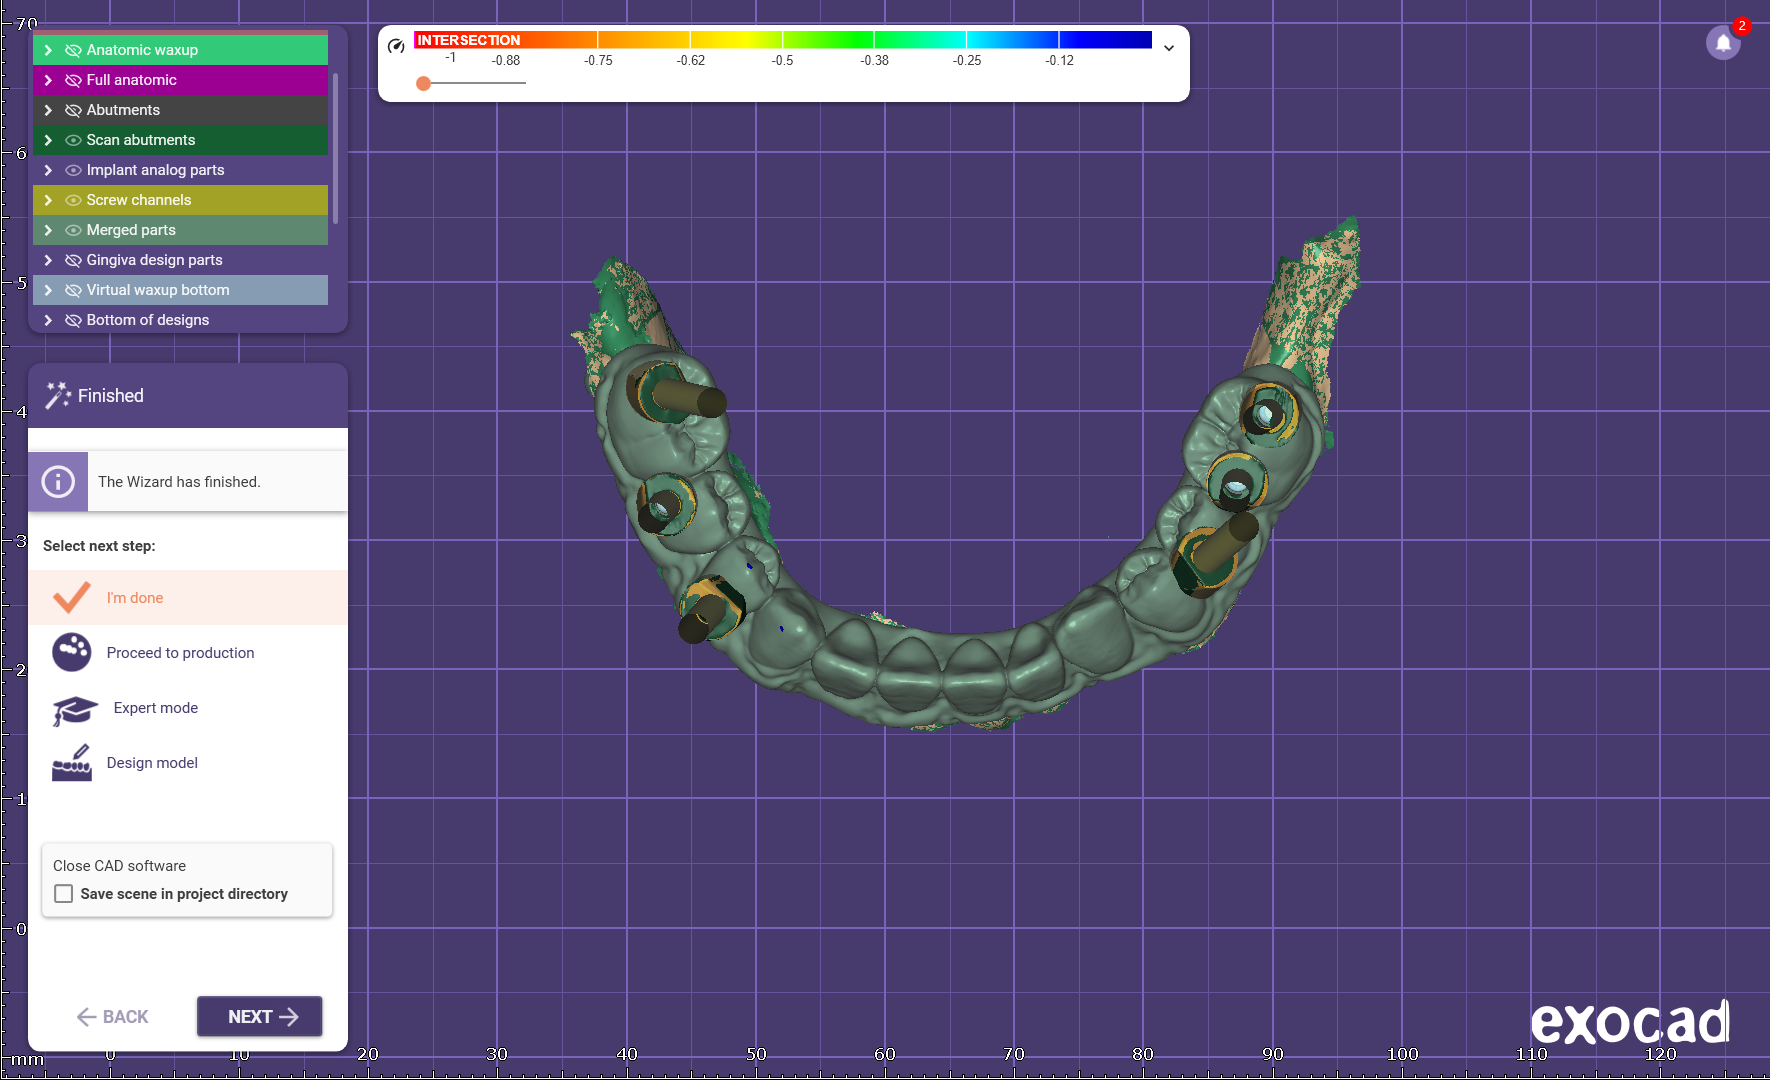
Task: Click the Proceed to production palette icon
Action: point(72,652)
